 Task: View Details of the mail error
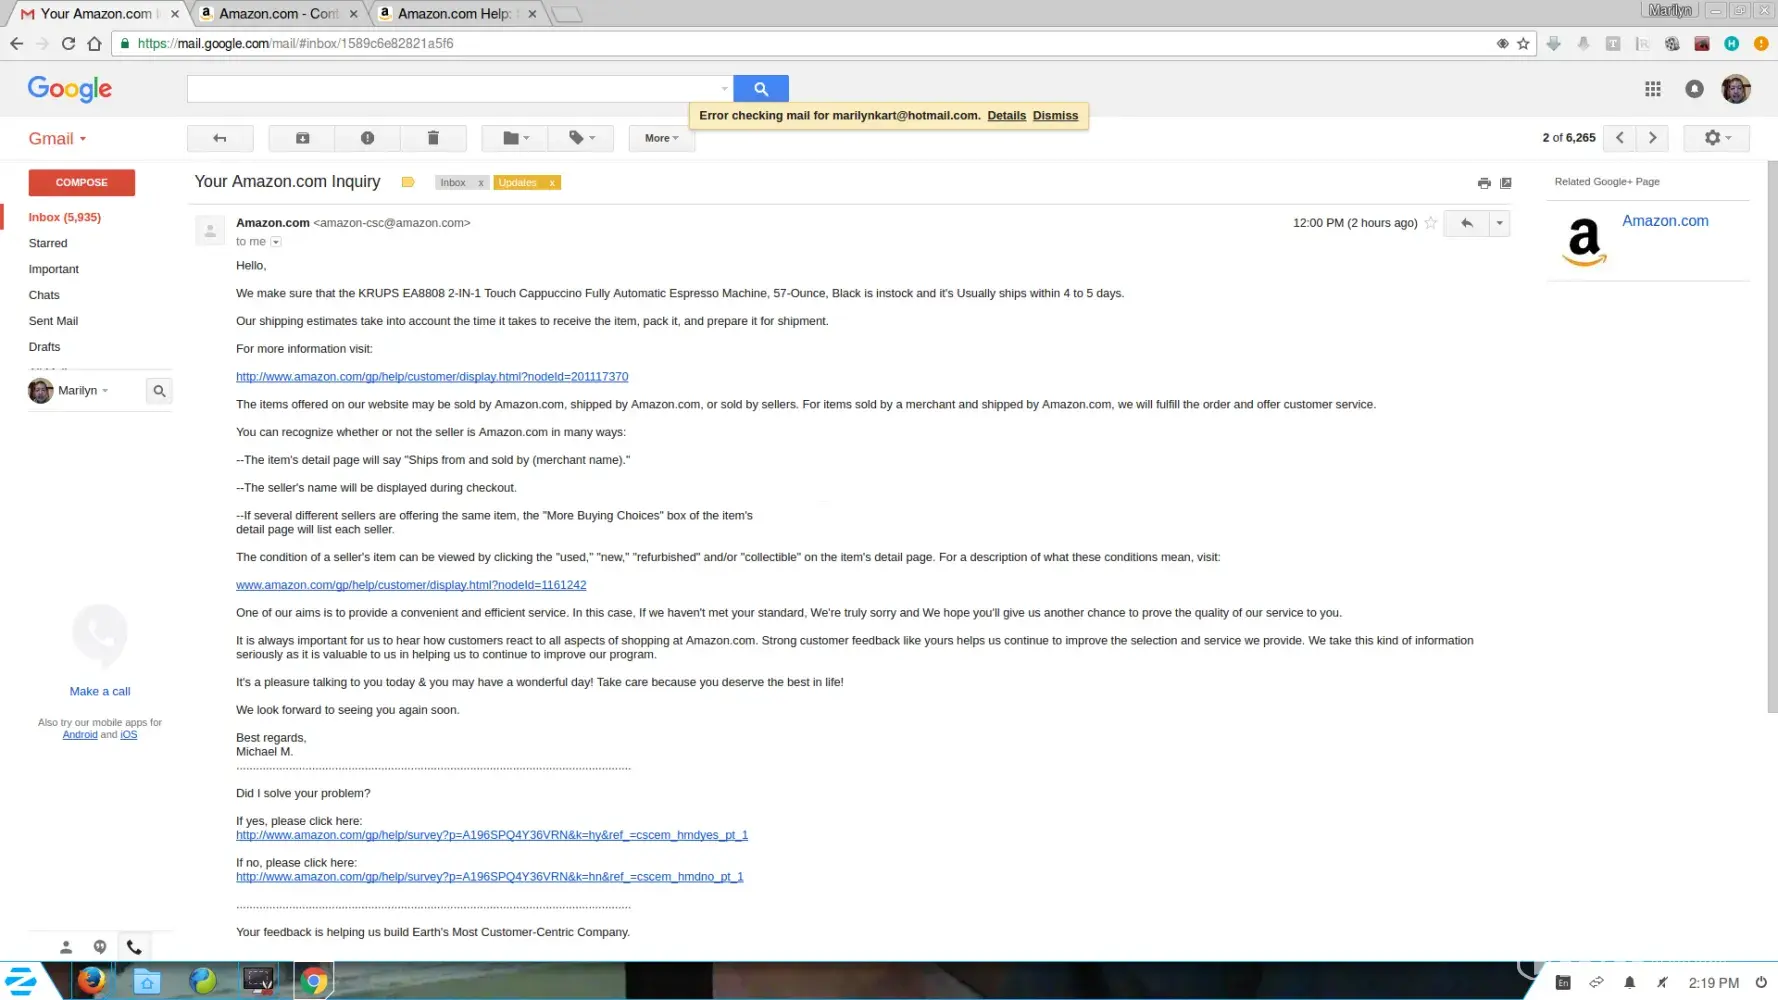pos(1006,116)
